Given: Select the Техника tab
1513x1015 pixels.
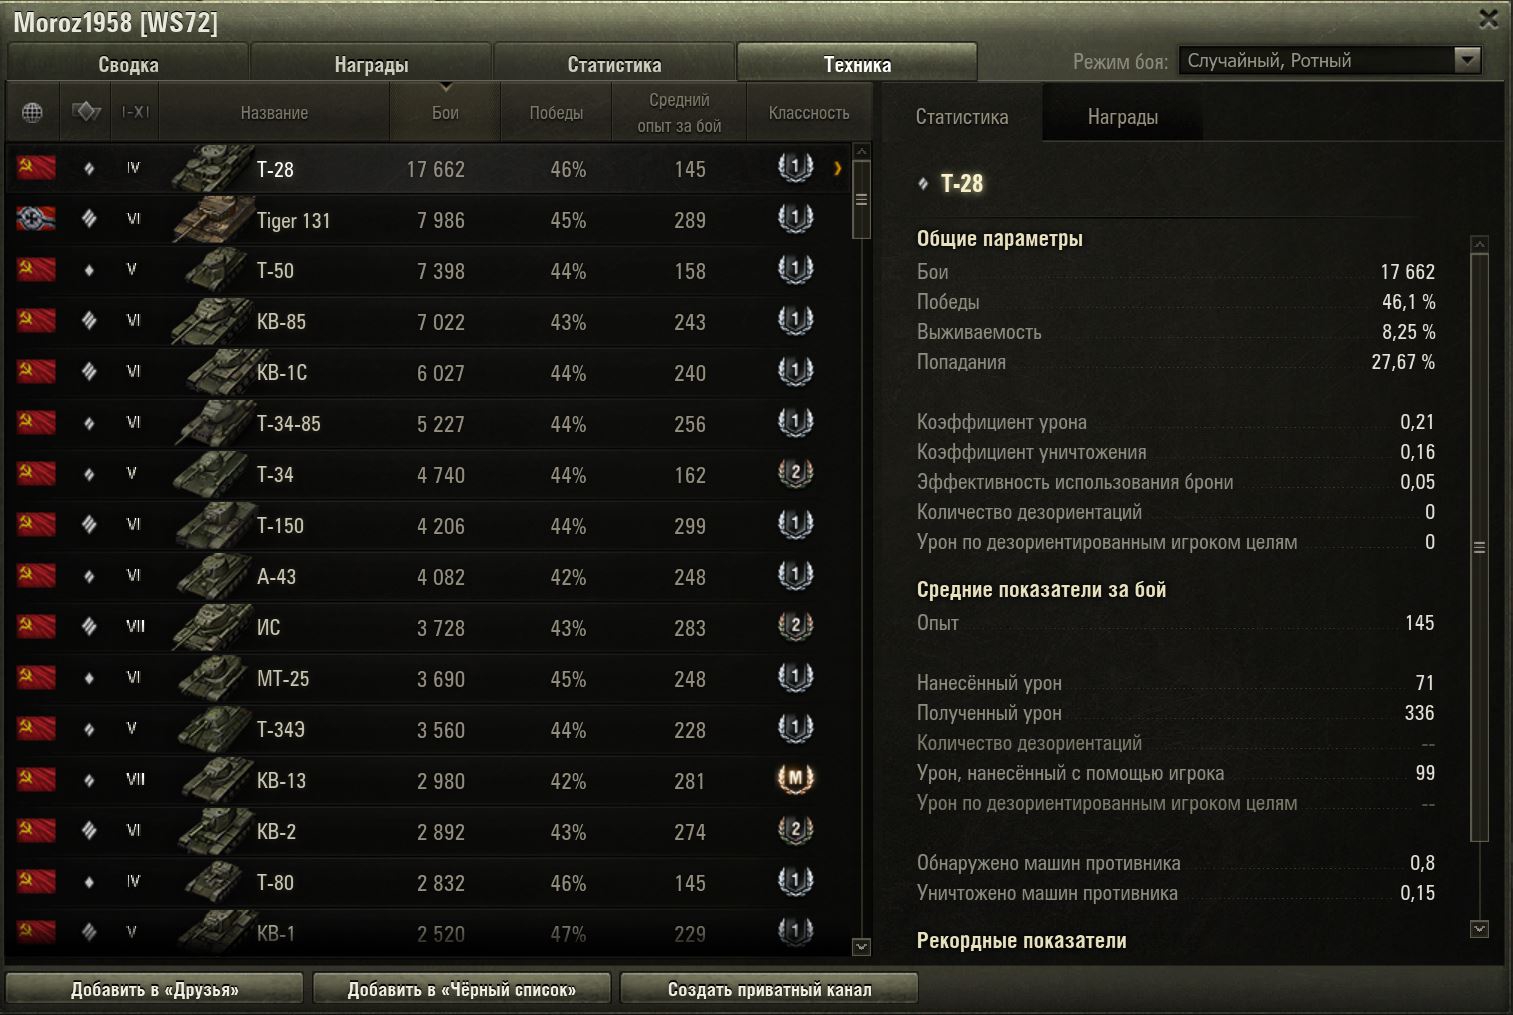Looking at the screenshot, I should click(857, 64).
